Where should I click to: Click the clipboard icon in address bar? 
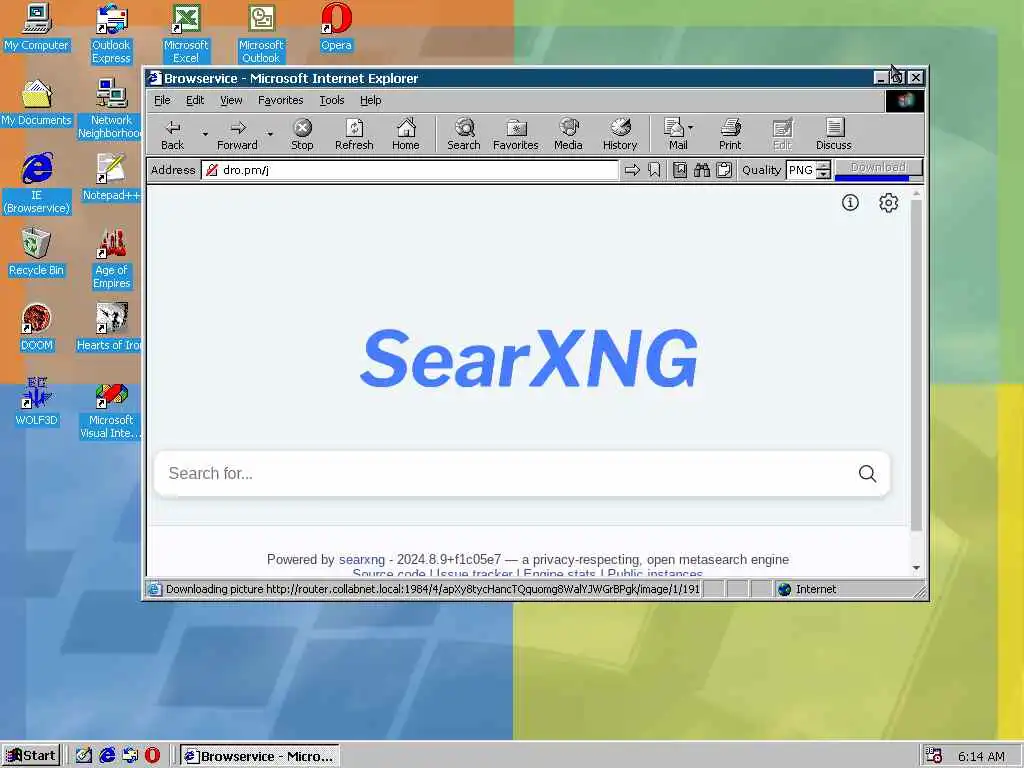click(724, 170)
